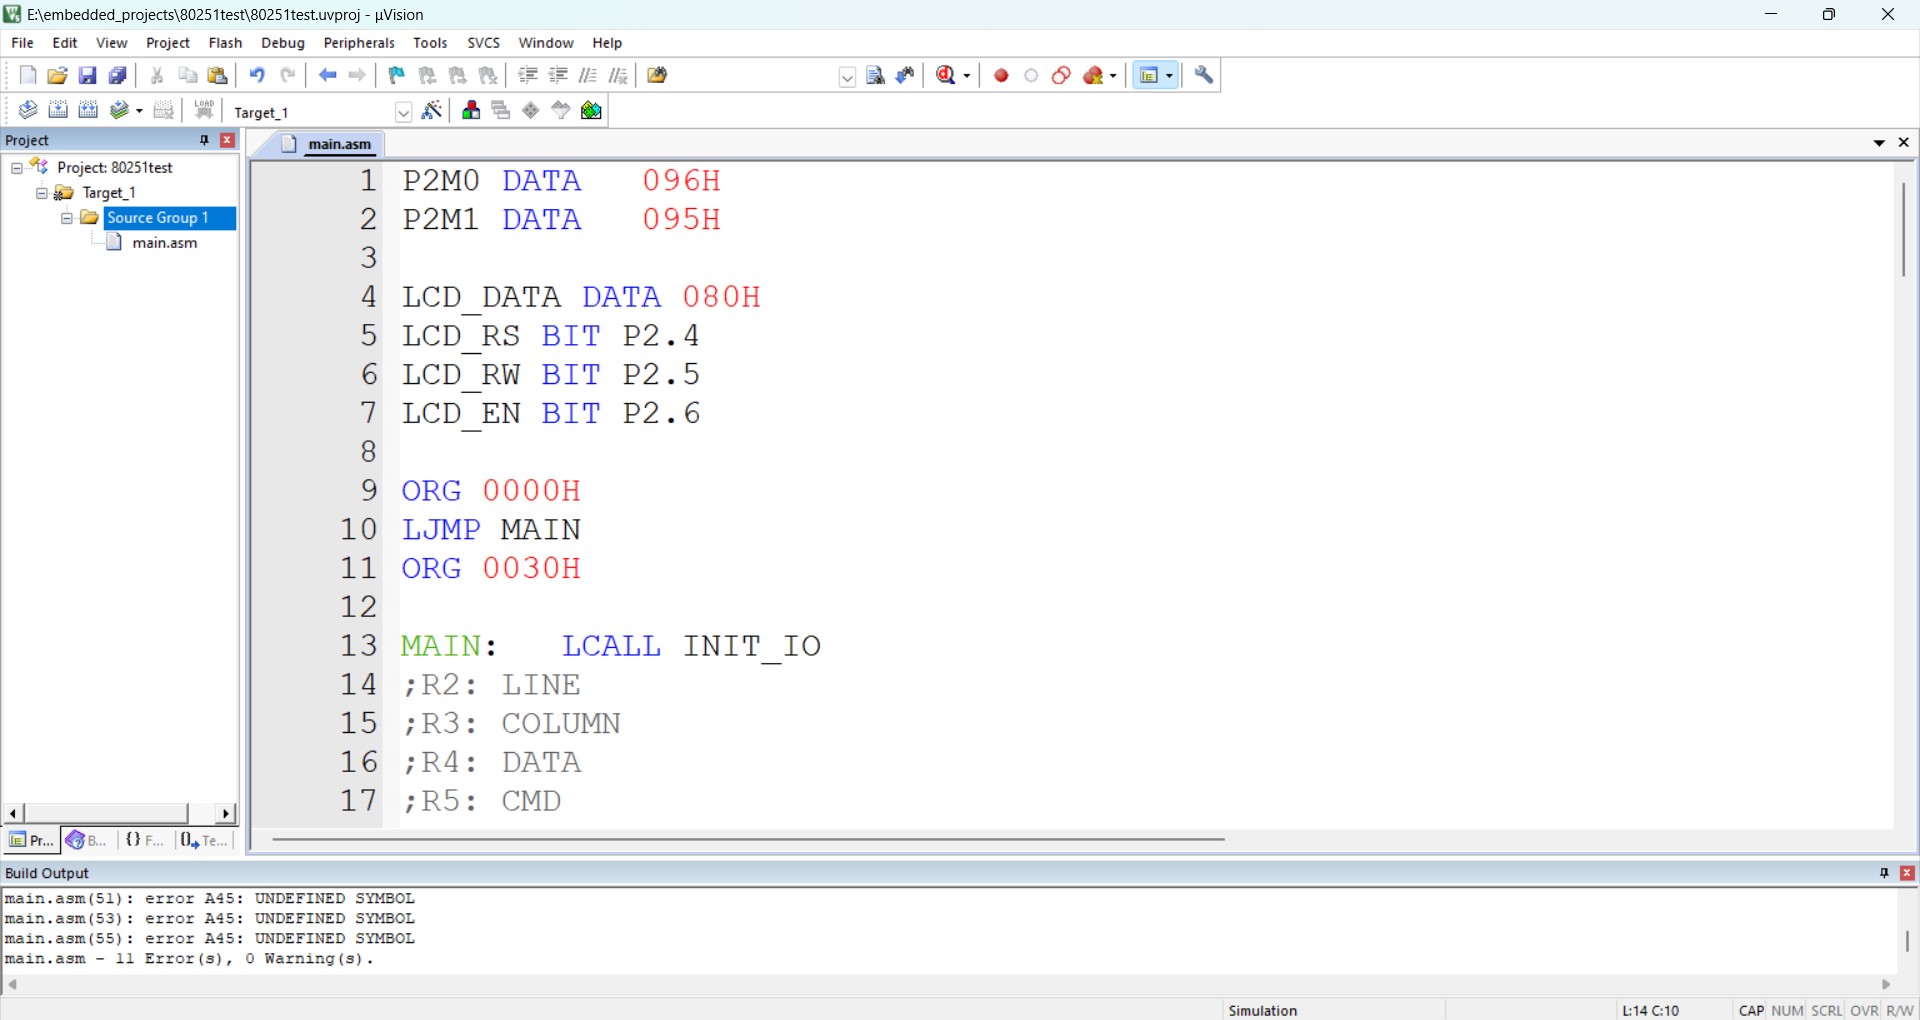Insert a breakpoint with red dot icon
1920x1020 pixels.
pyautogui.click(x=1001, y=76)
